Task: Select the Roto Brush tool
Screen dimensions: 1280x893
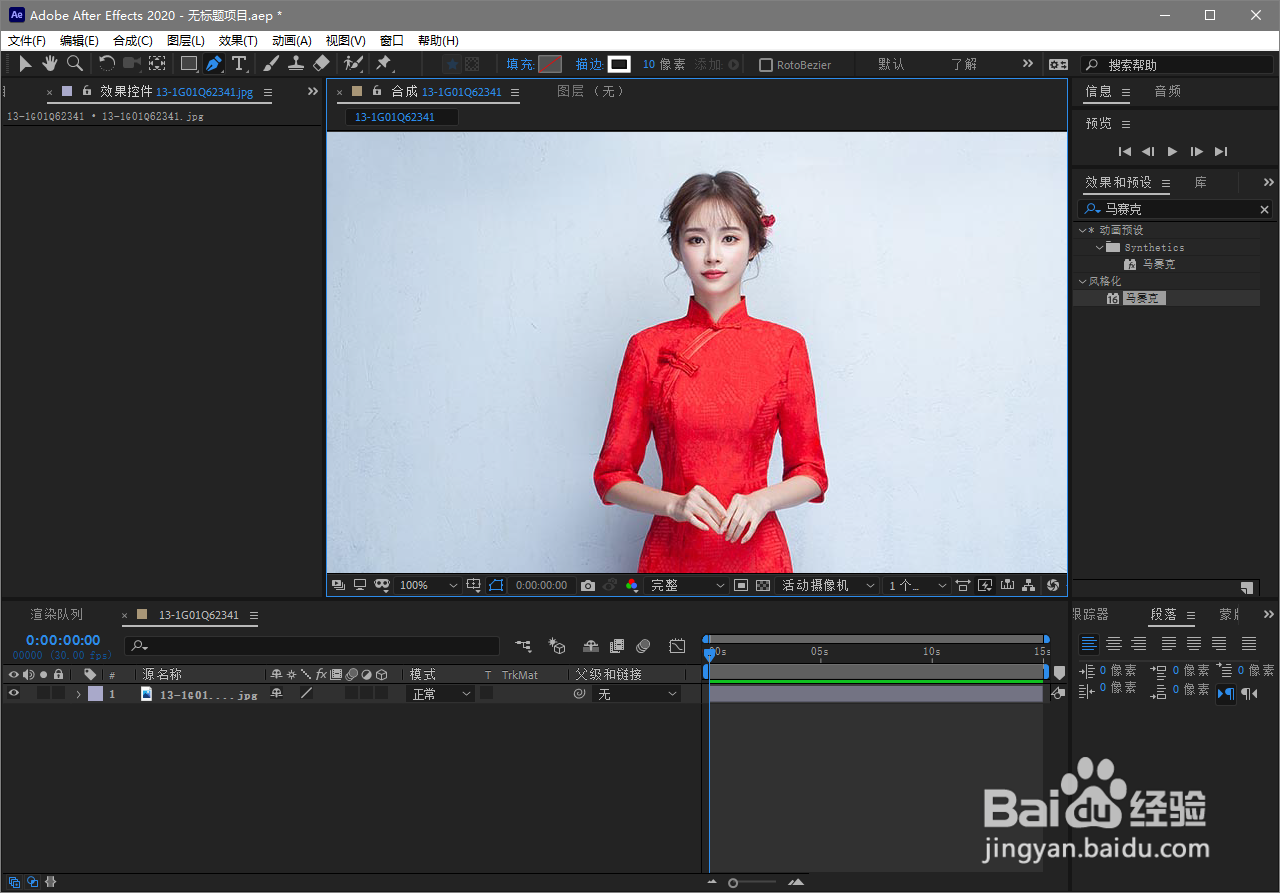Action: click(353, 64)
